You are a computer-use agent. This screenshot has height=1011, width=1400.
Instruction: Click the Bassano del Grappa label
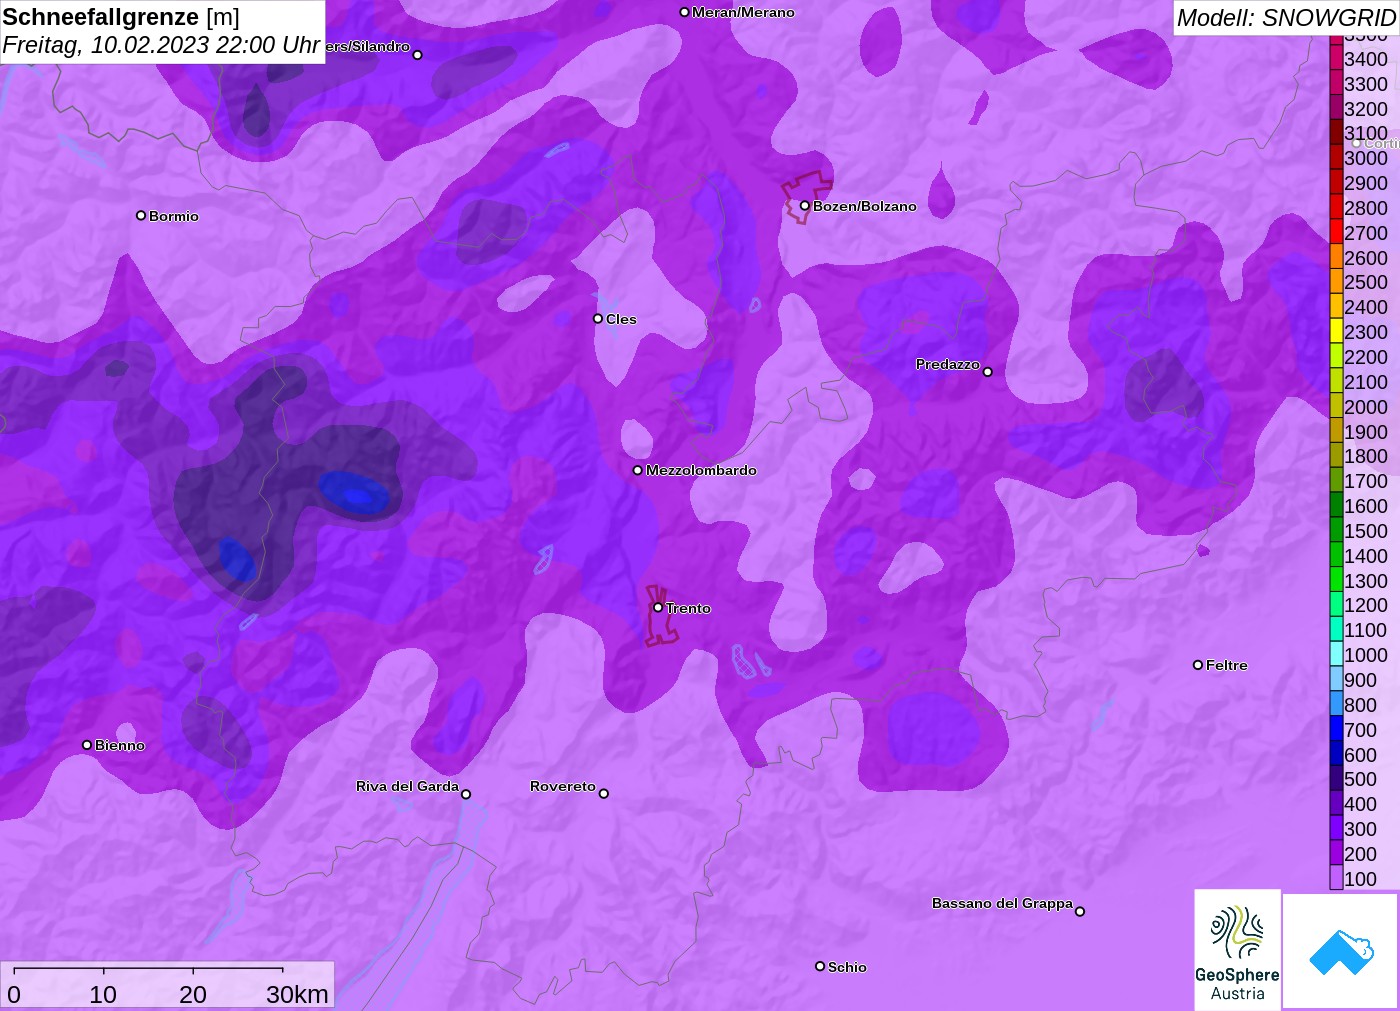(1002, 903)
